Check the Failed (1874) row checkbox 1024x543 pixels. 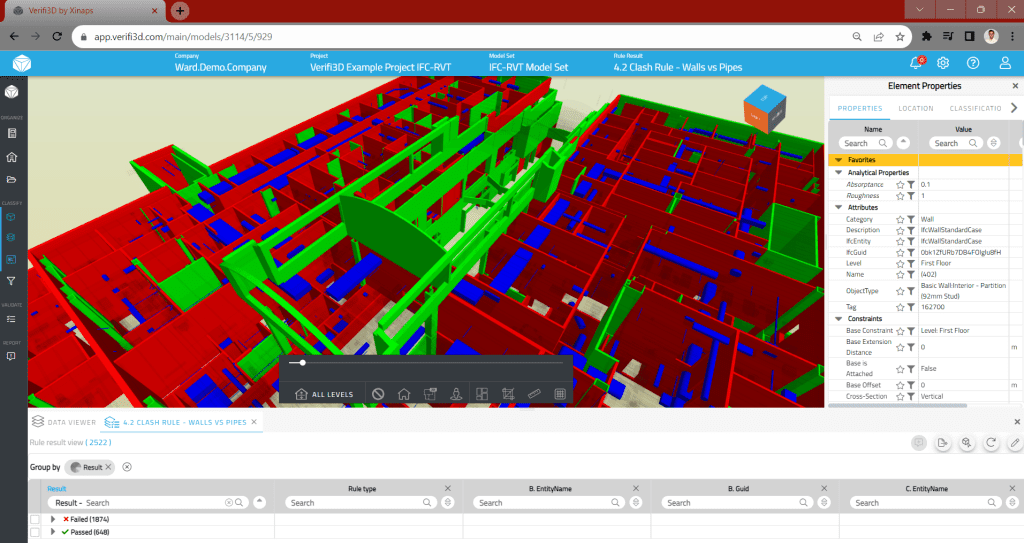click(x=35, y=519)
